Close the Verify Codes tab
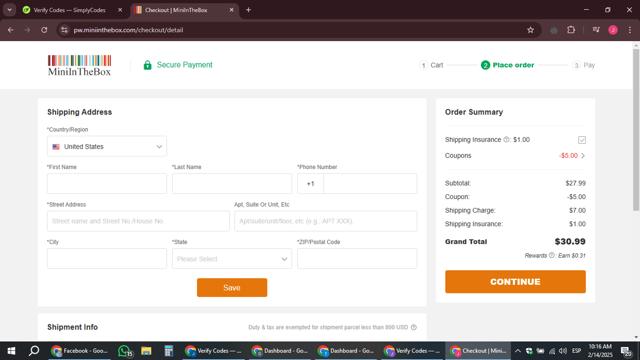 120,10
